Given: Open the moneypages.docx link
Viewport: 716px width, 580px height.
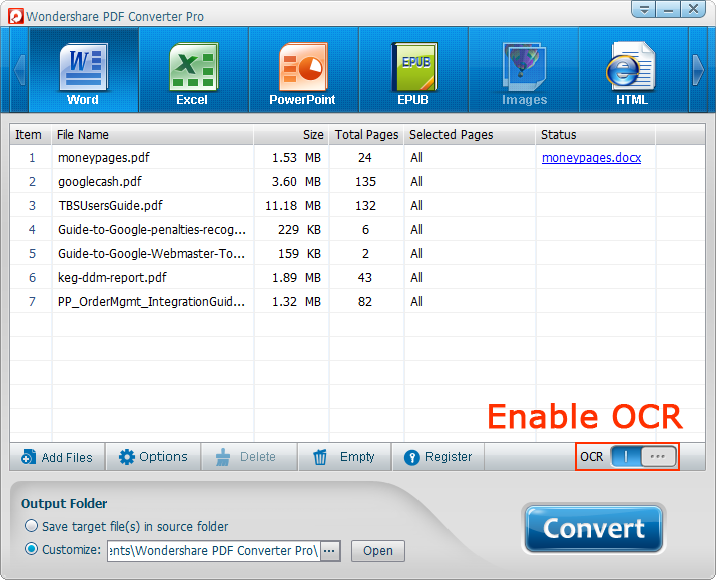Looking at the screenshot, I should point(591,158).
